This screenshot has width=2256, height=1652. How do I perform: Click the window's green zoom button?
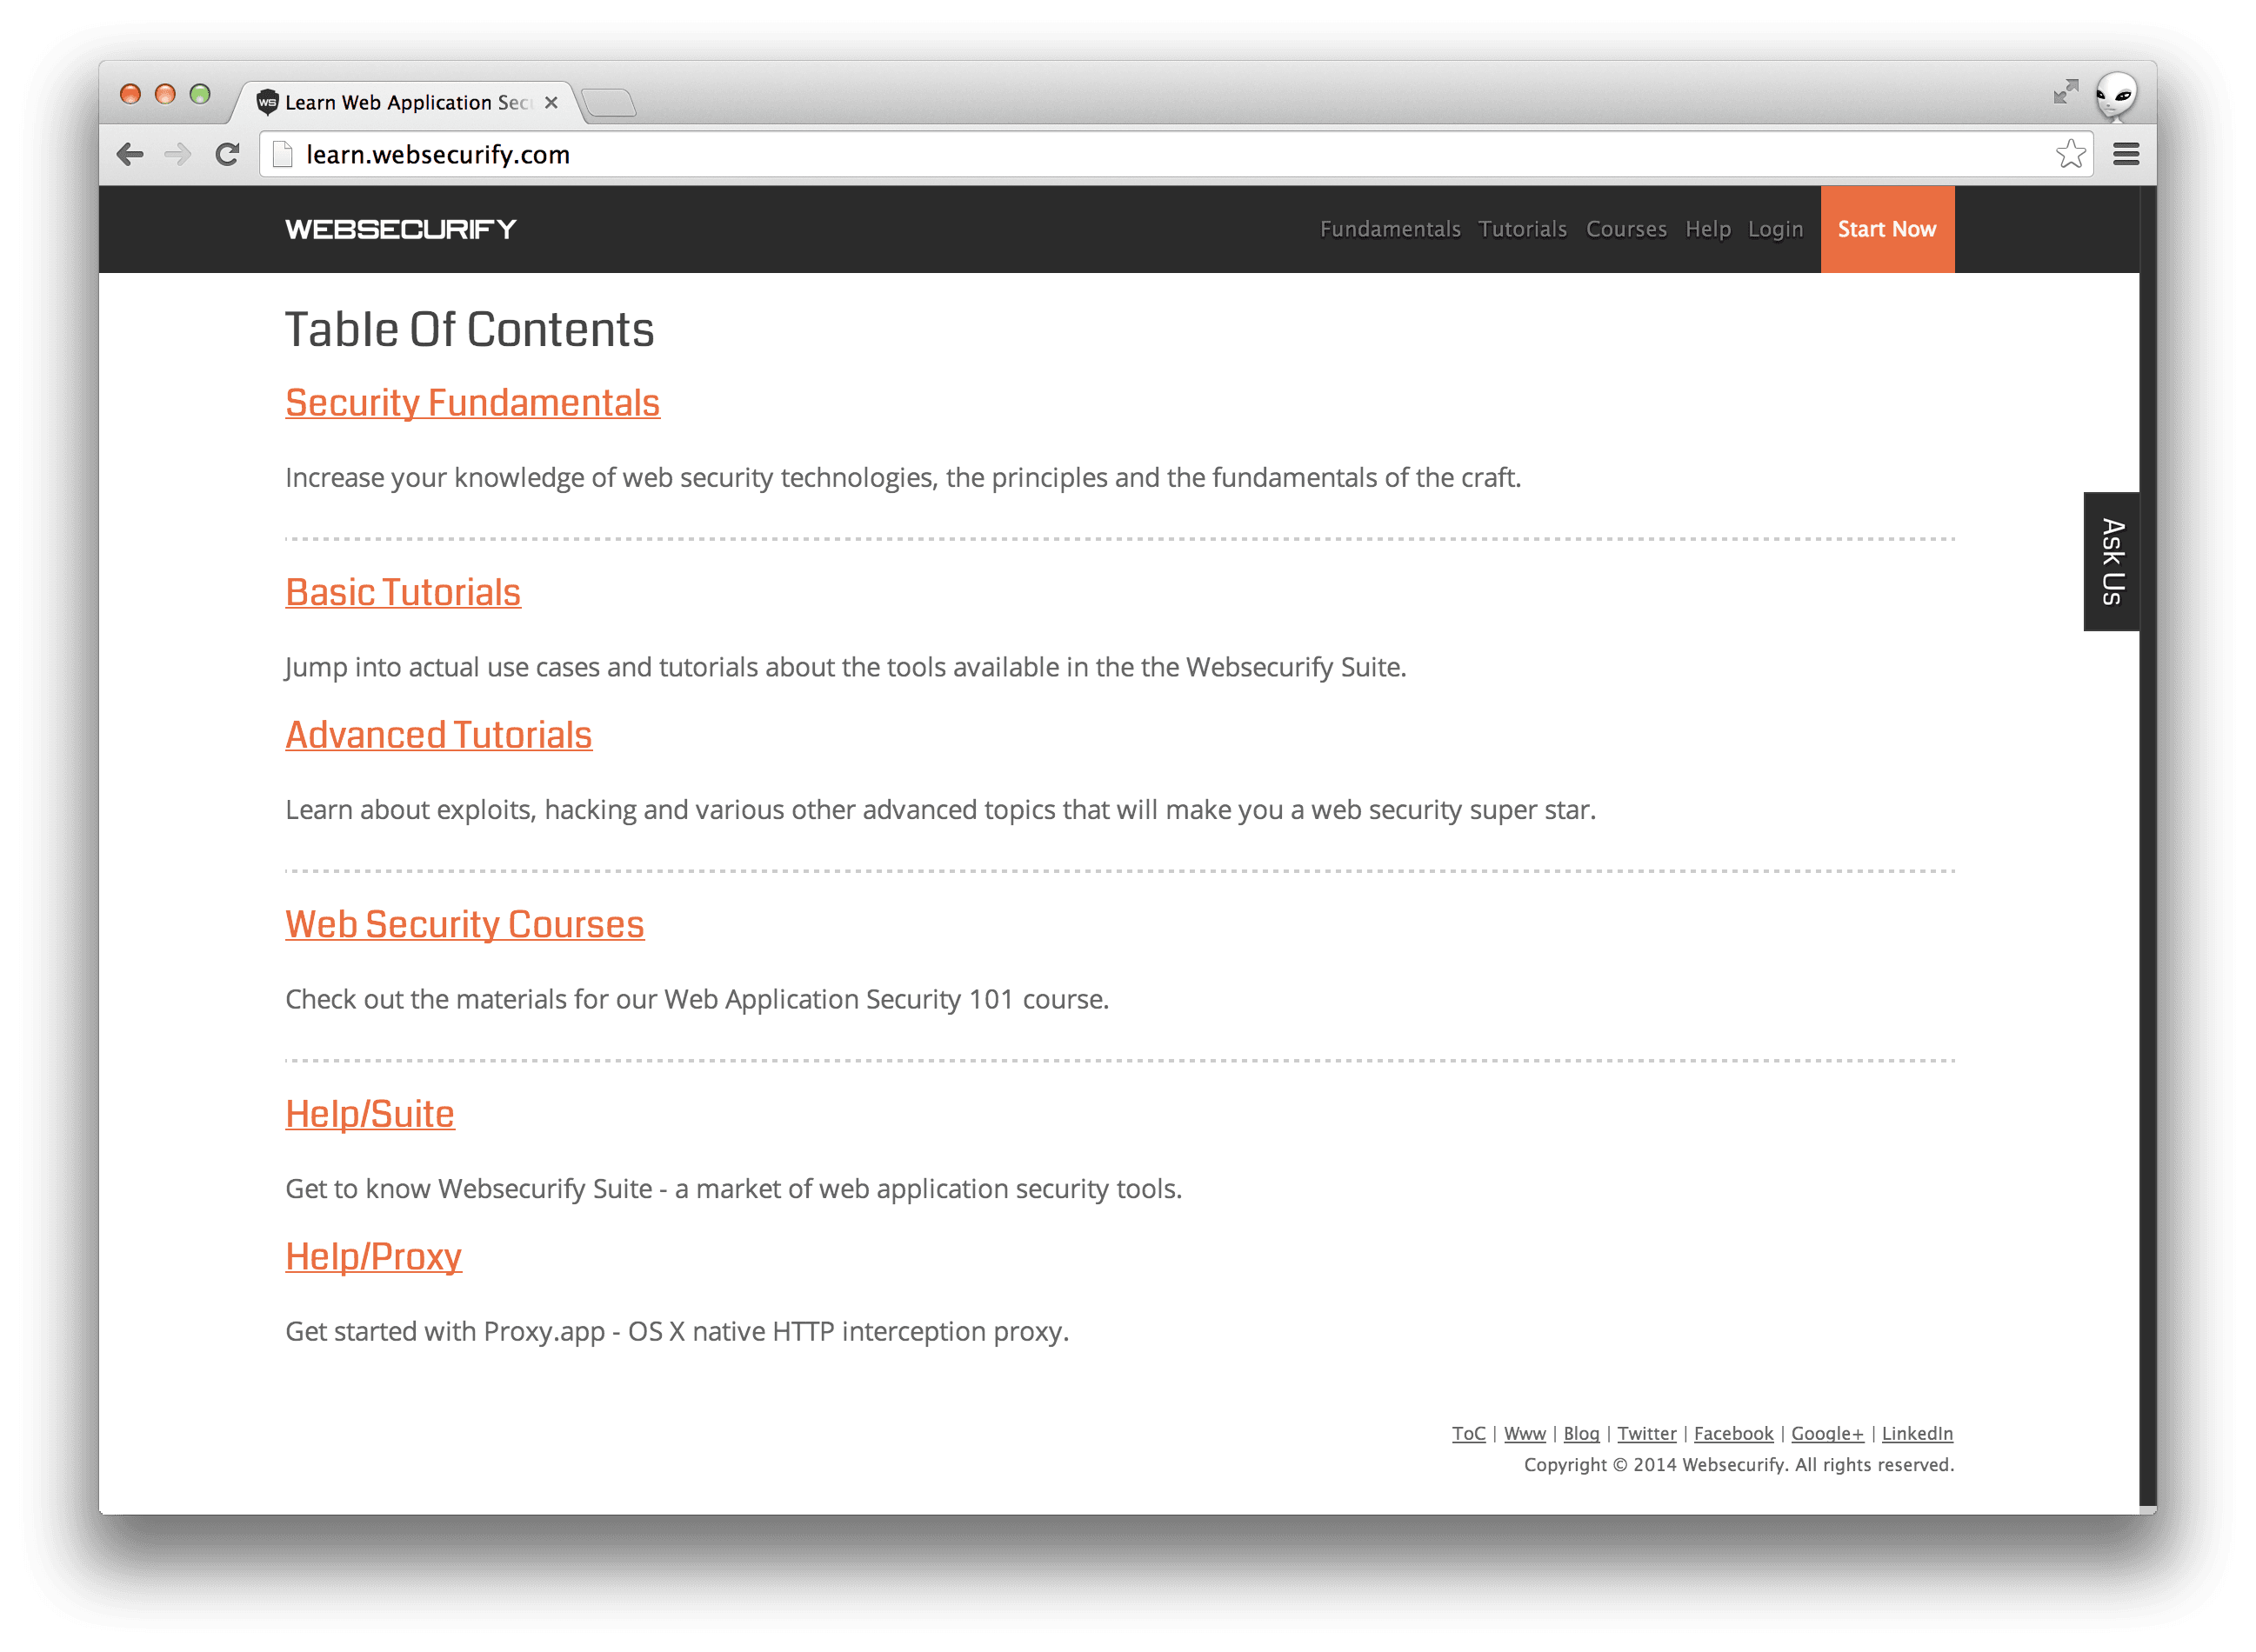200,94
